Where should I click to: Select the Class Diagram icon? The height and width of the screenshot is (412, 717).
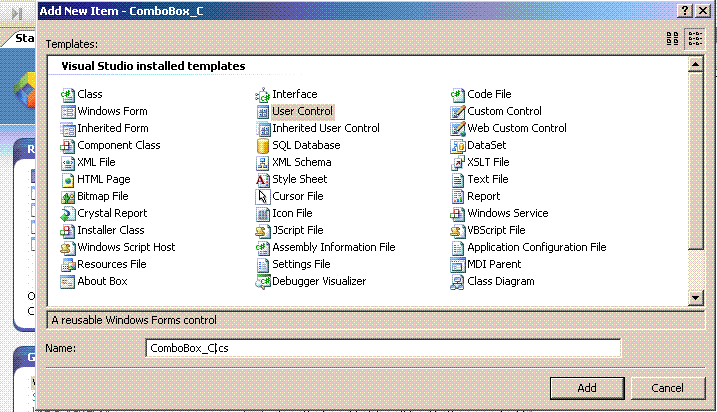coord(457,281)
